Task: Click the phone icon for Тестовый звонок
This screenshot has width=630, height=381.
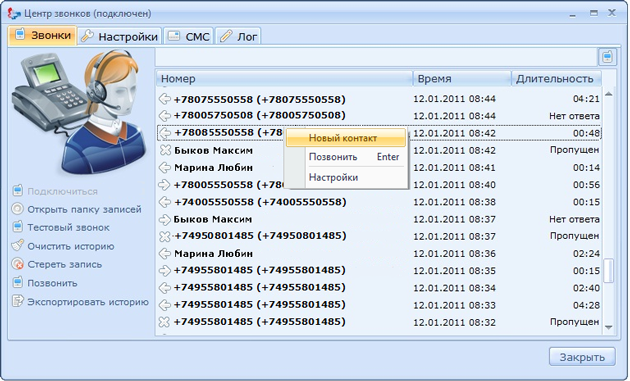Action: (18, 227)
